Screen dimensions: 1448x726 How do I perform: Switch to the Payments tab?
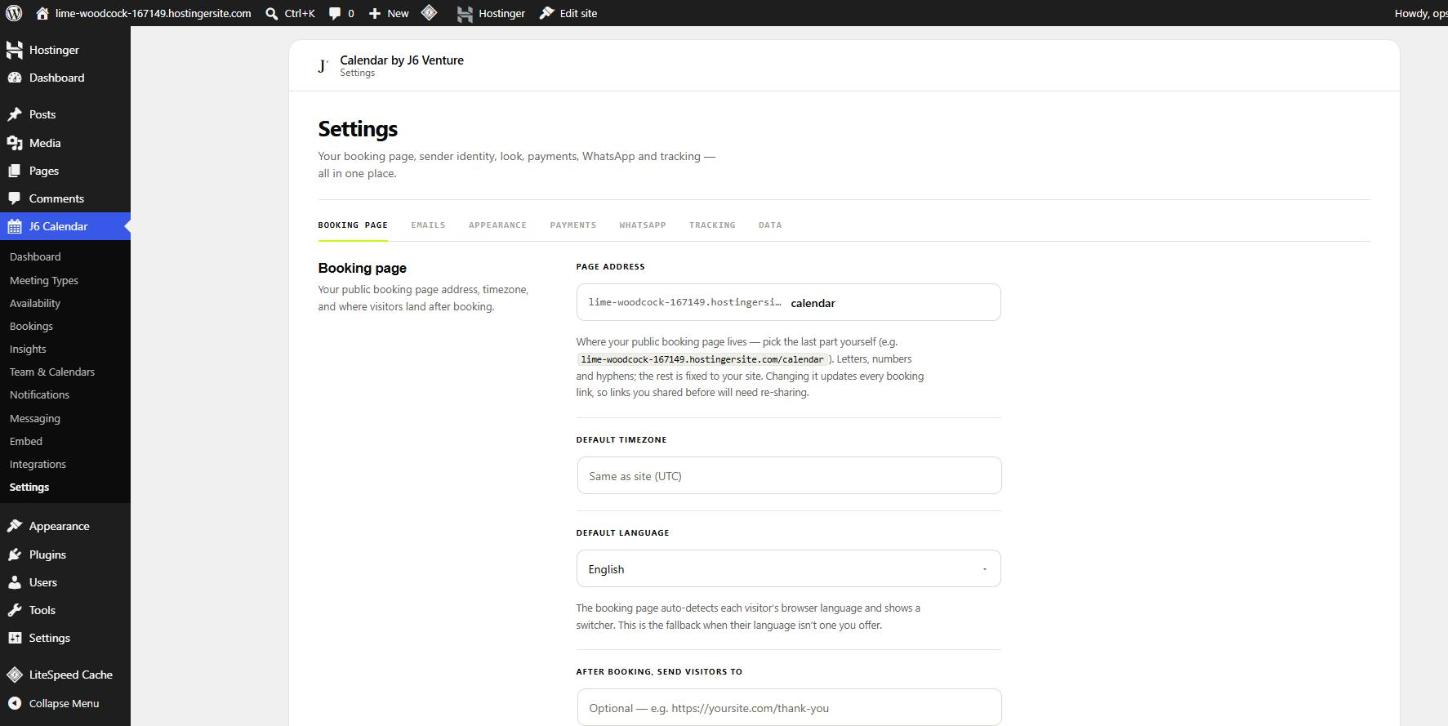point(573,225)
